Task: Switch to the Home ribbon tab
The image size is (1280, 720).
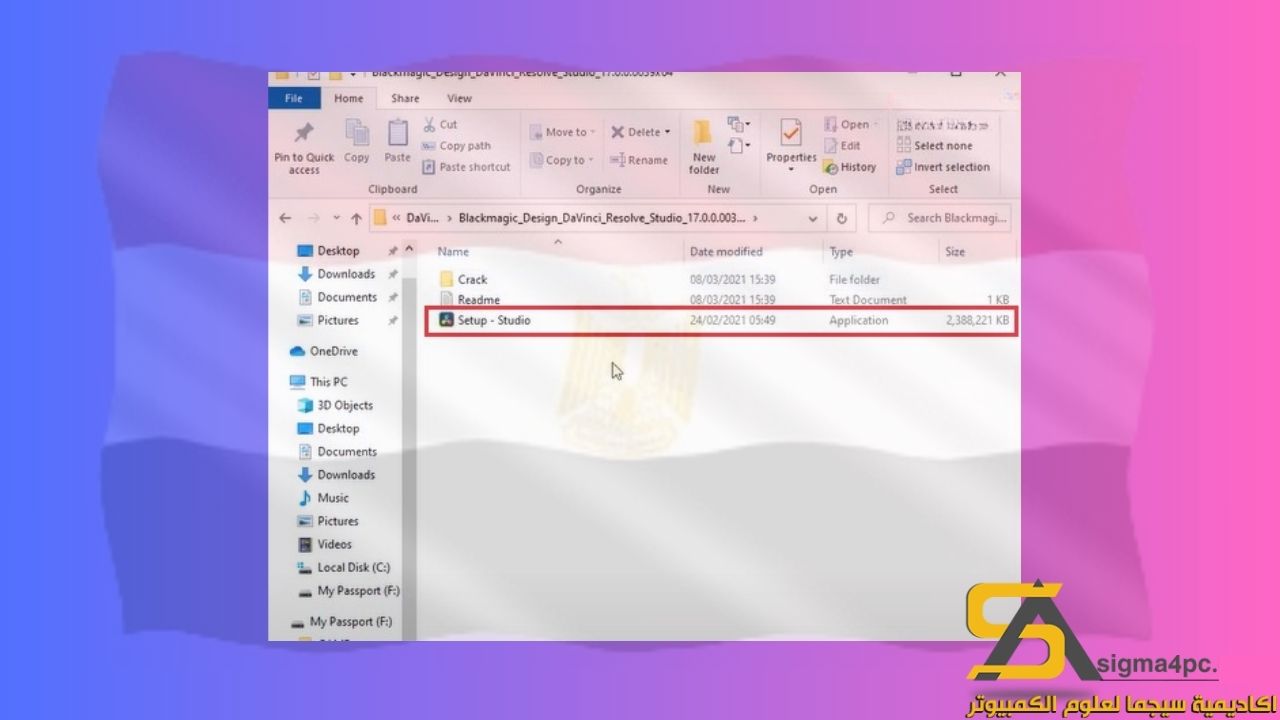Action: coord(349,98)
